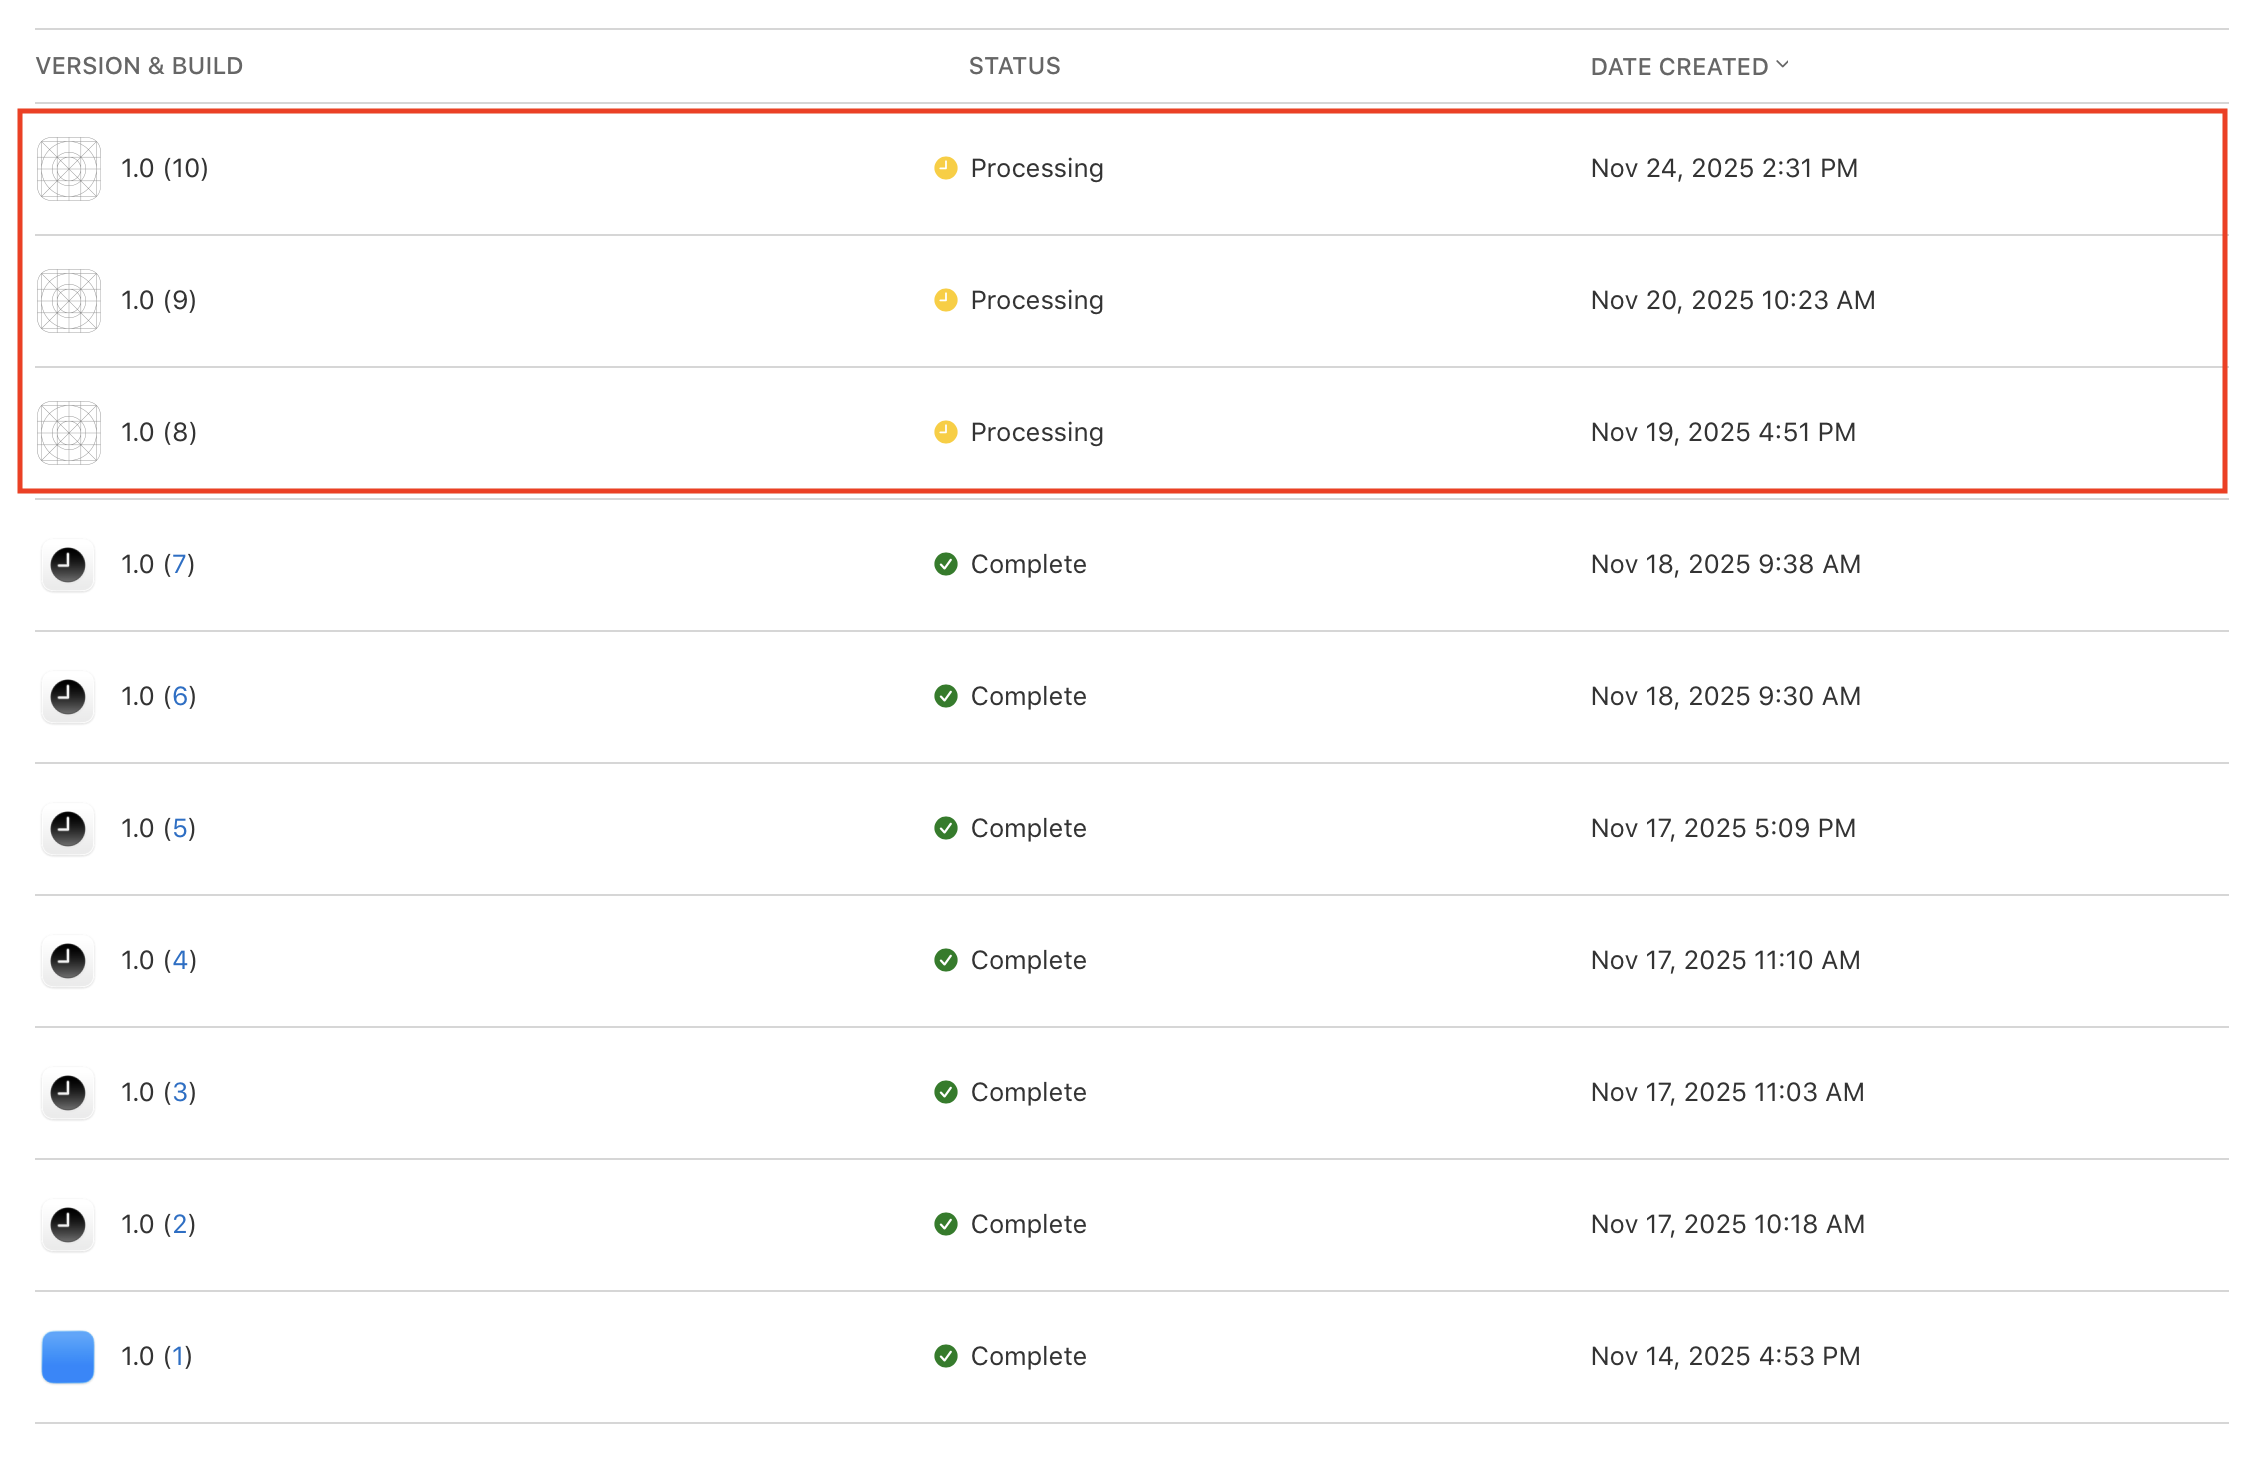The width and height of the screenshot is (2260, 1464).
Task: Click blue app icon for build 1
Action: pyautogui.click(x=68, y=1356)
